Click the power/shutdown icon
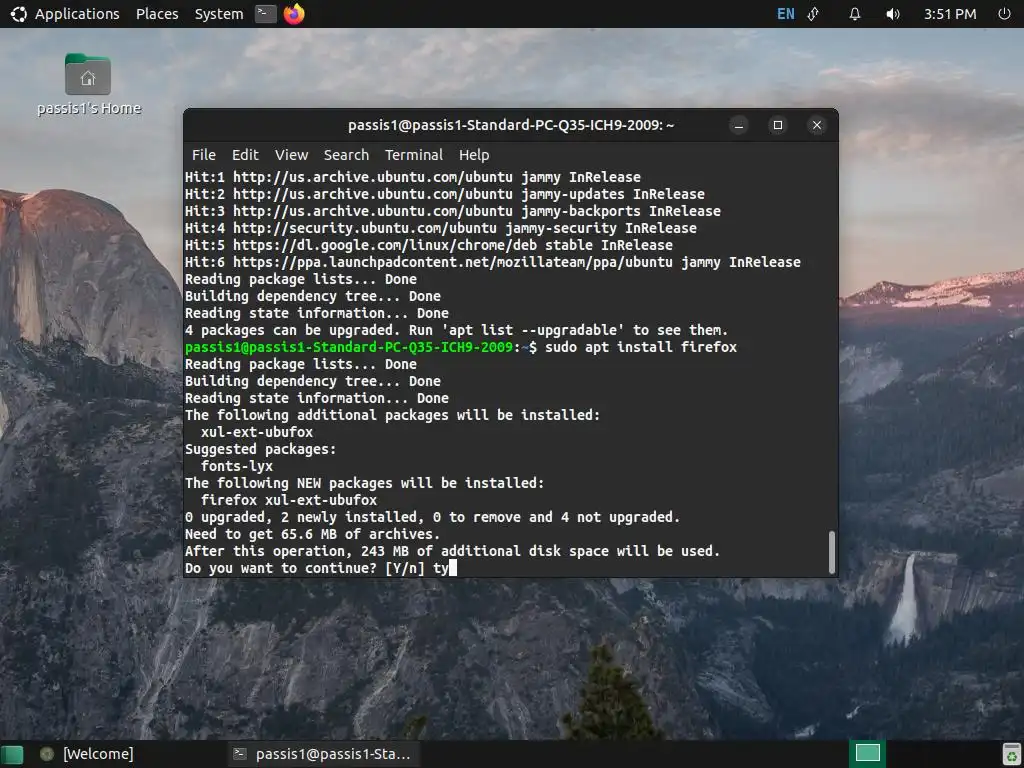The height and width of the screenshot is (768, 1024). [1004, 14]
